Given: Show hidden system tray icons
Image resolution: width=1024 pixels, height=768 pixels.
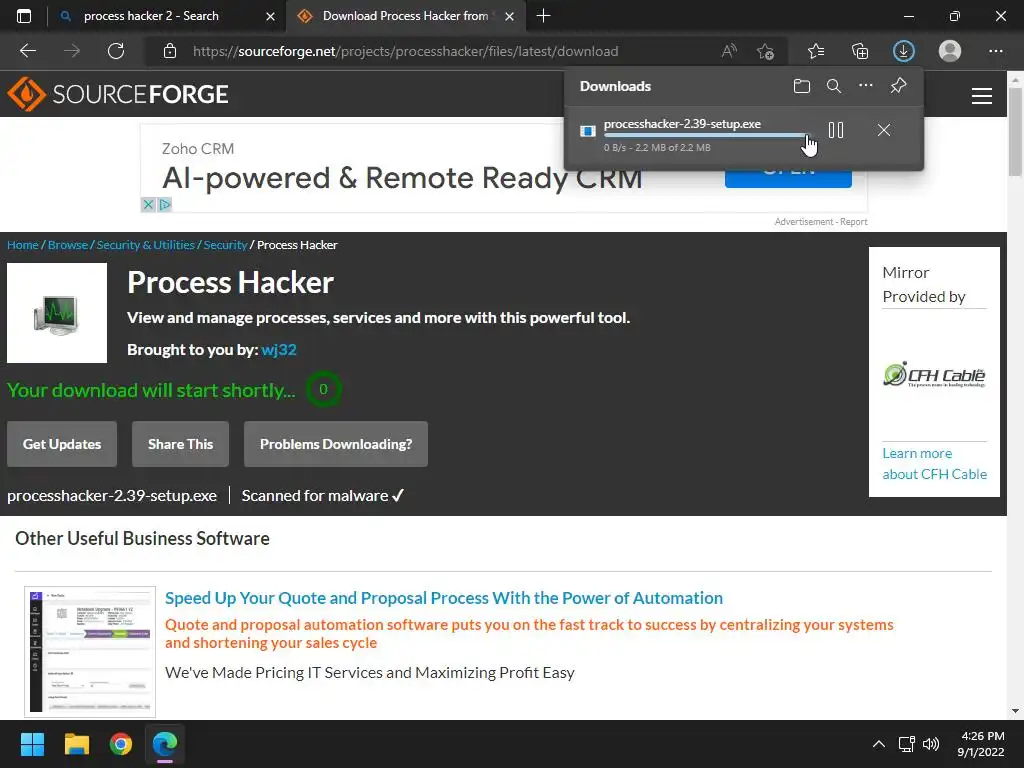Looking at the screenshot, I should (x=879, y=744).
